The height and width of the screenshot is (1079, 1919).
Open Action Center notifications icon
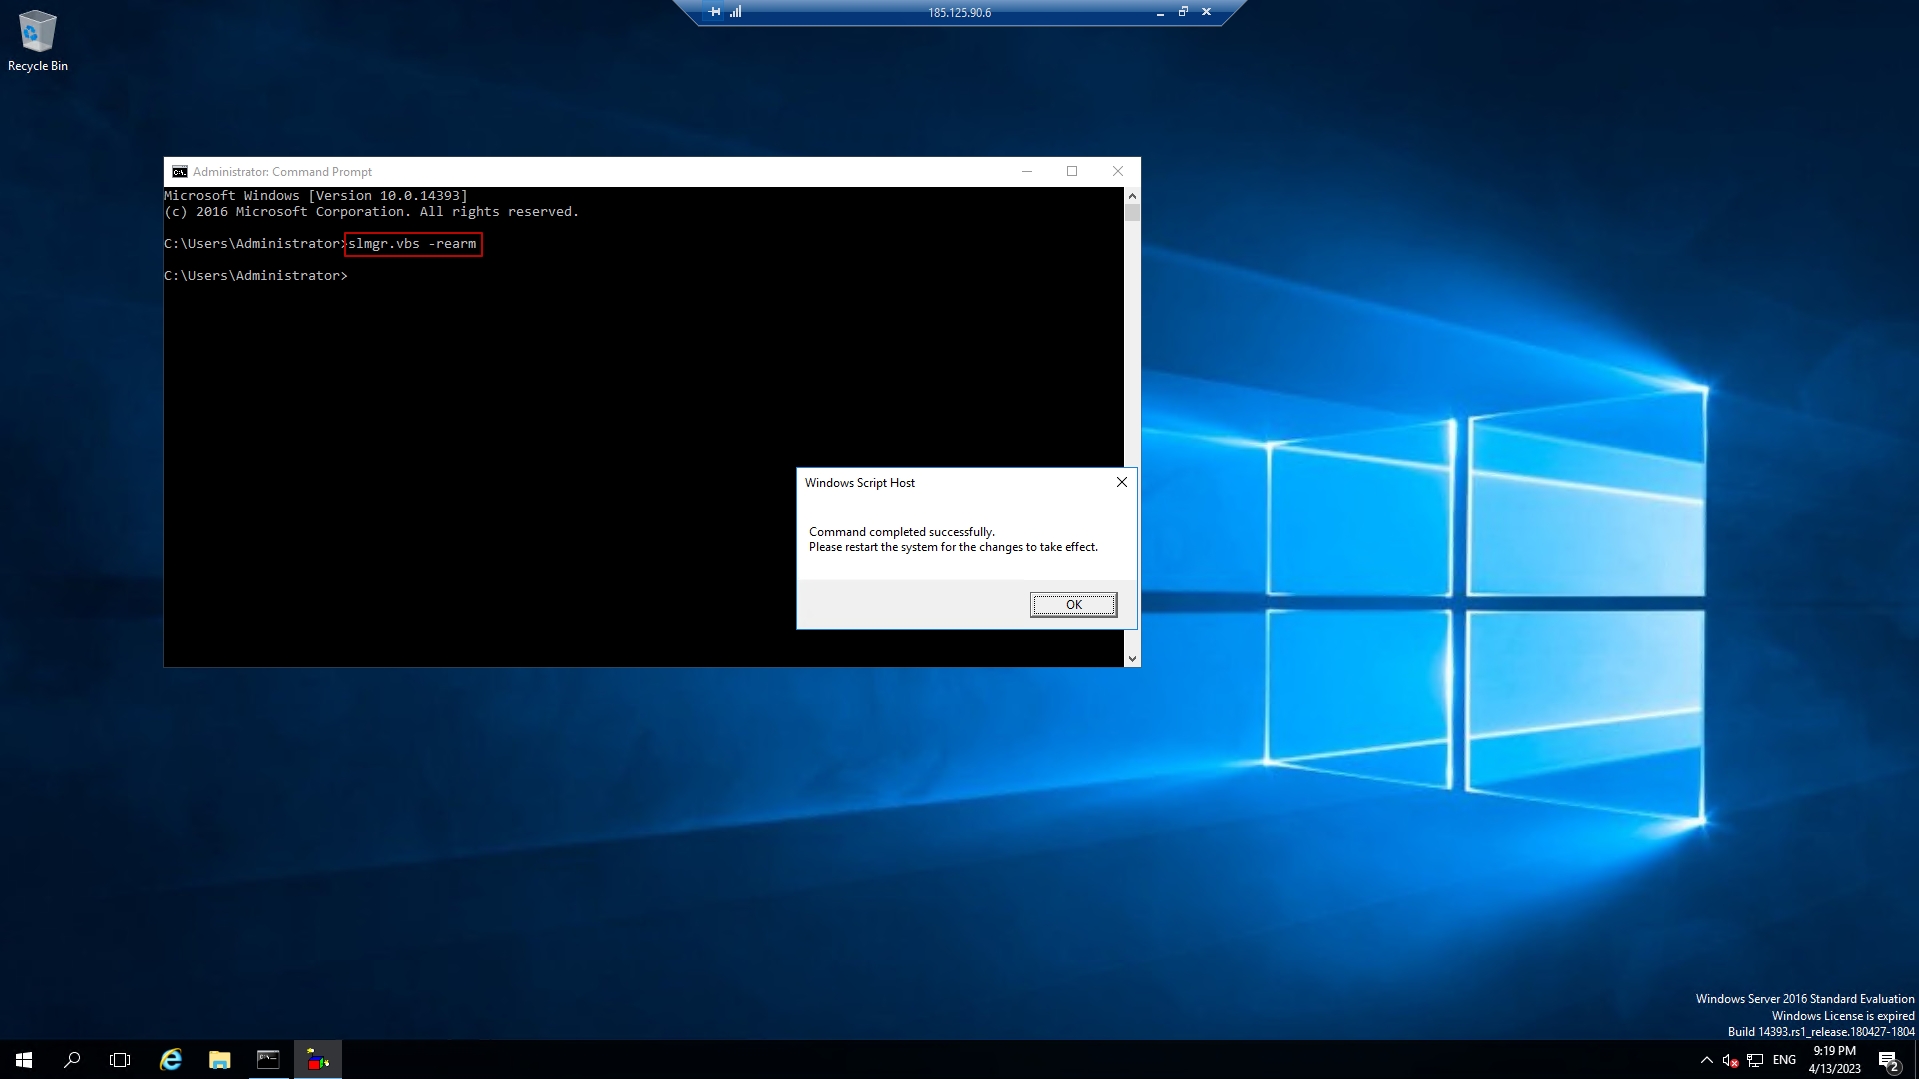[x=1888, y=1060]
